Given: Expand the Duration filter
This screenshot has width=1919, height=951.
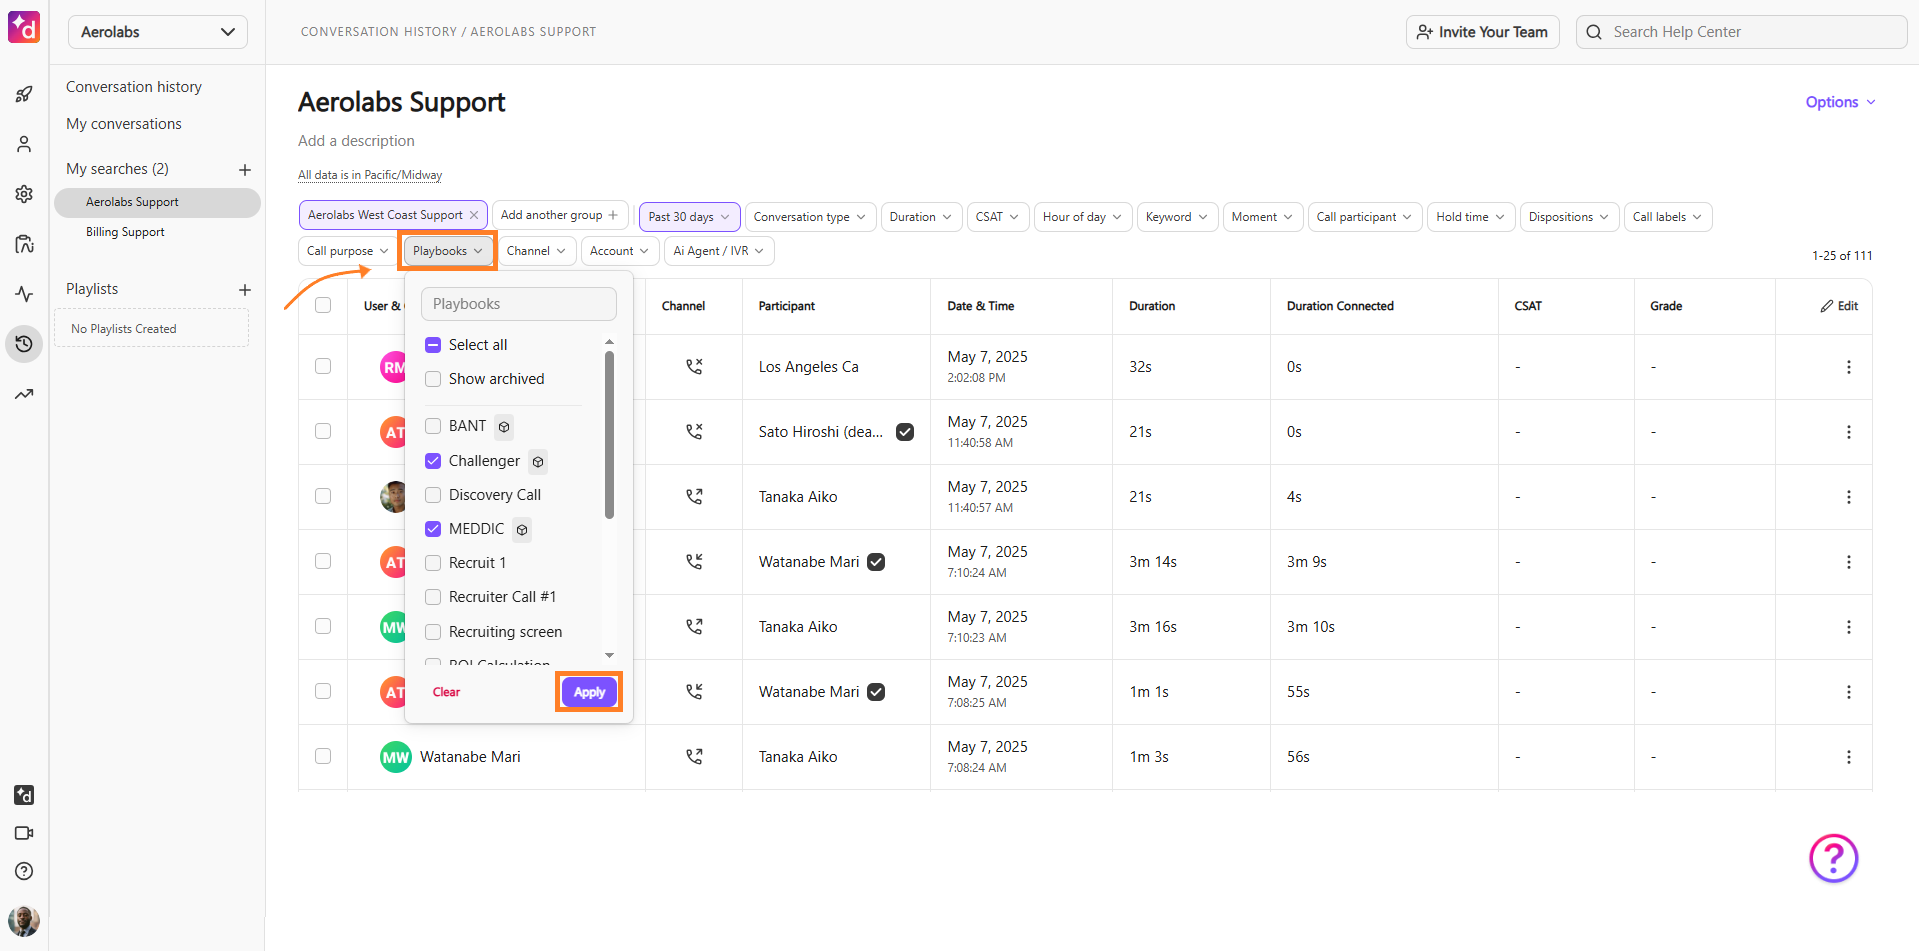Looking at the screenshot, I should click(x=921, y=217).
